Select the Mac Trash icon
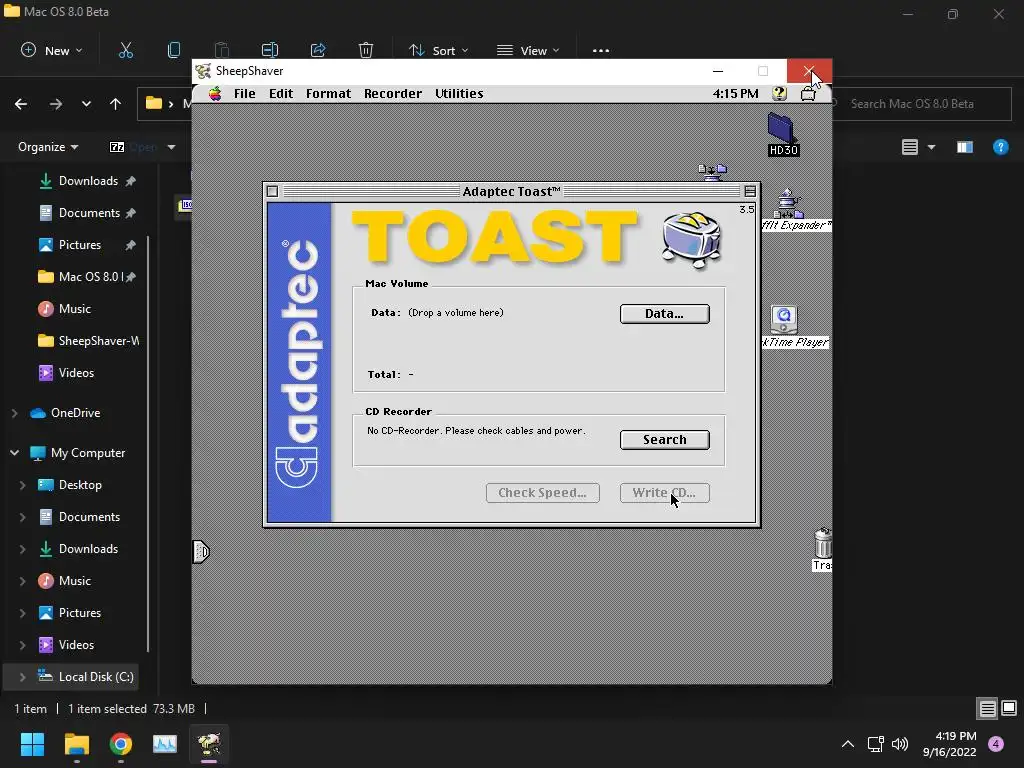Image resolution: width=1024 pixels, height=768 pixels. 822,549
